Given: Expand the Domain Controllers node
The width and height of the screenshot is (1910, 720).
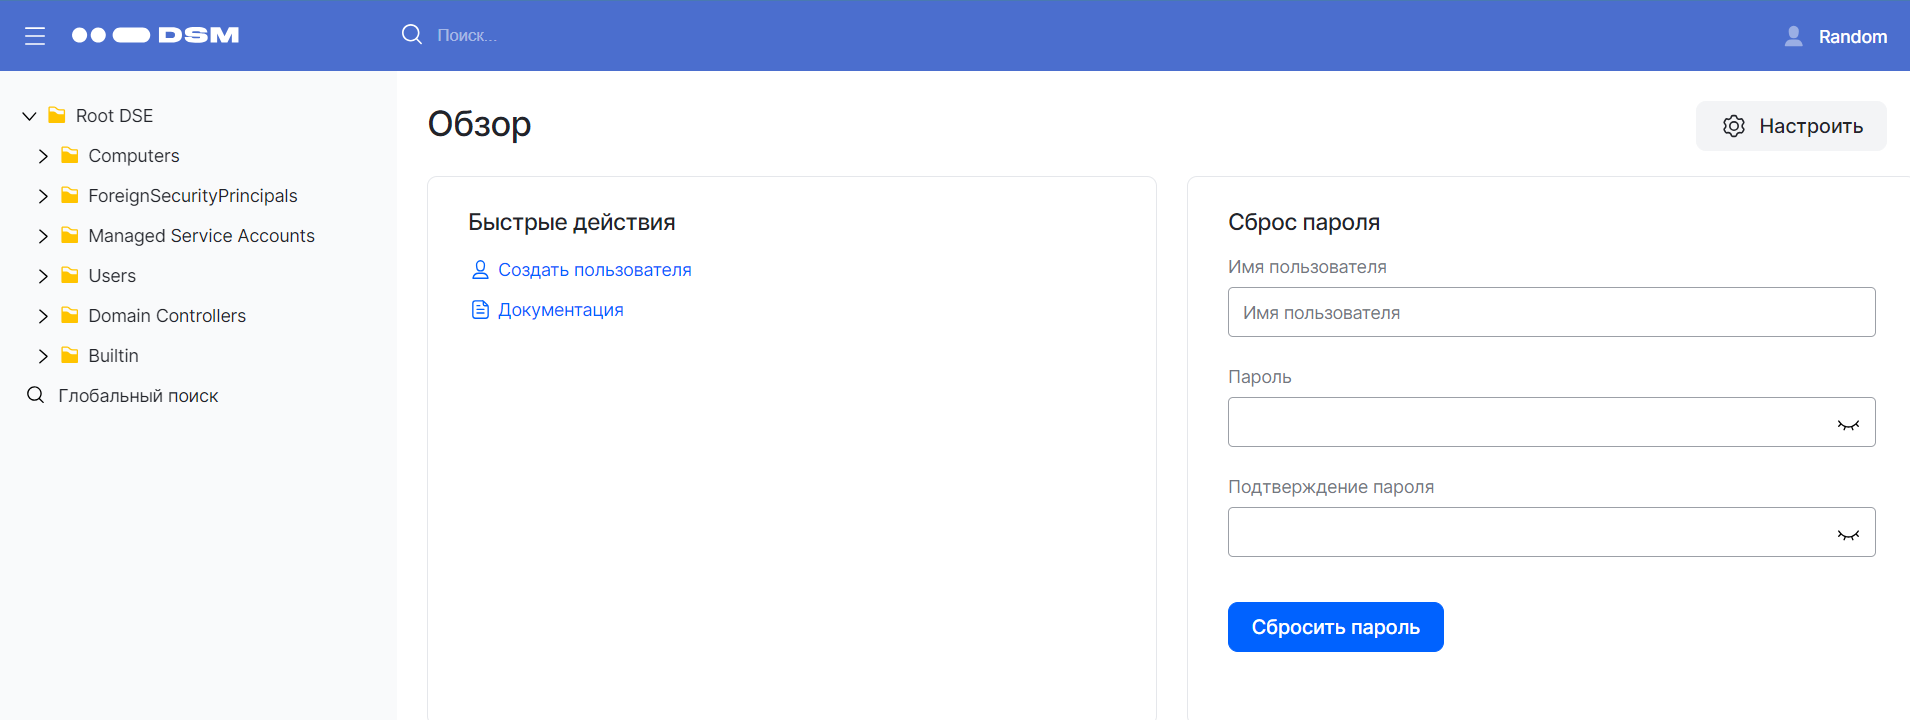Looking at the screenshot, I should coord(43,316).
